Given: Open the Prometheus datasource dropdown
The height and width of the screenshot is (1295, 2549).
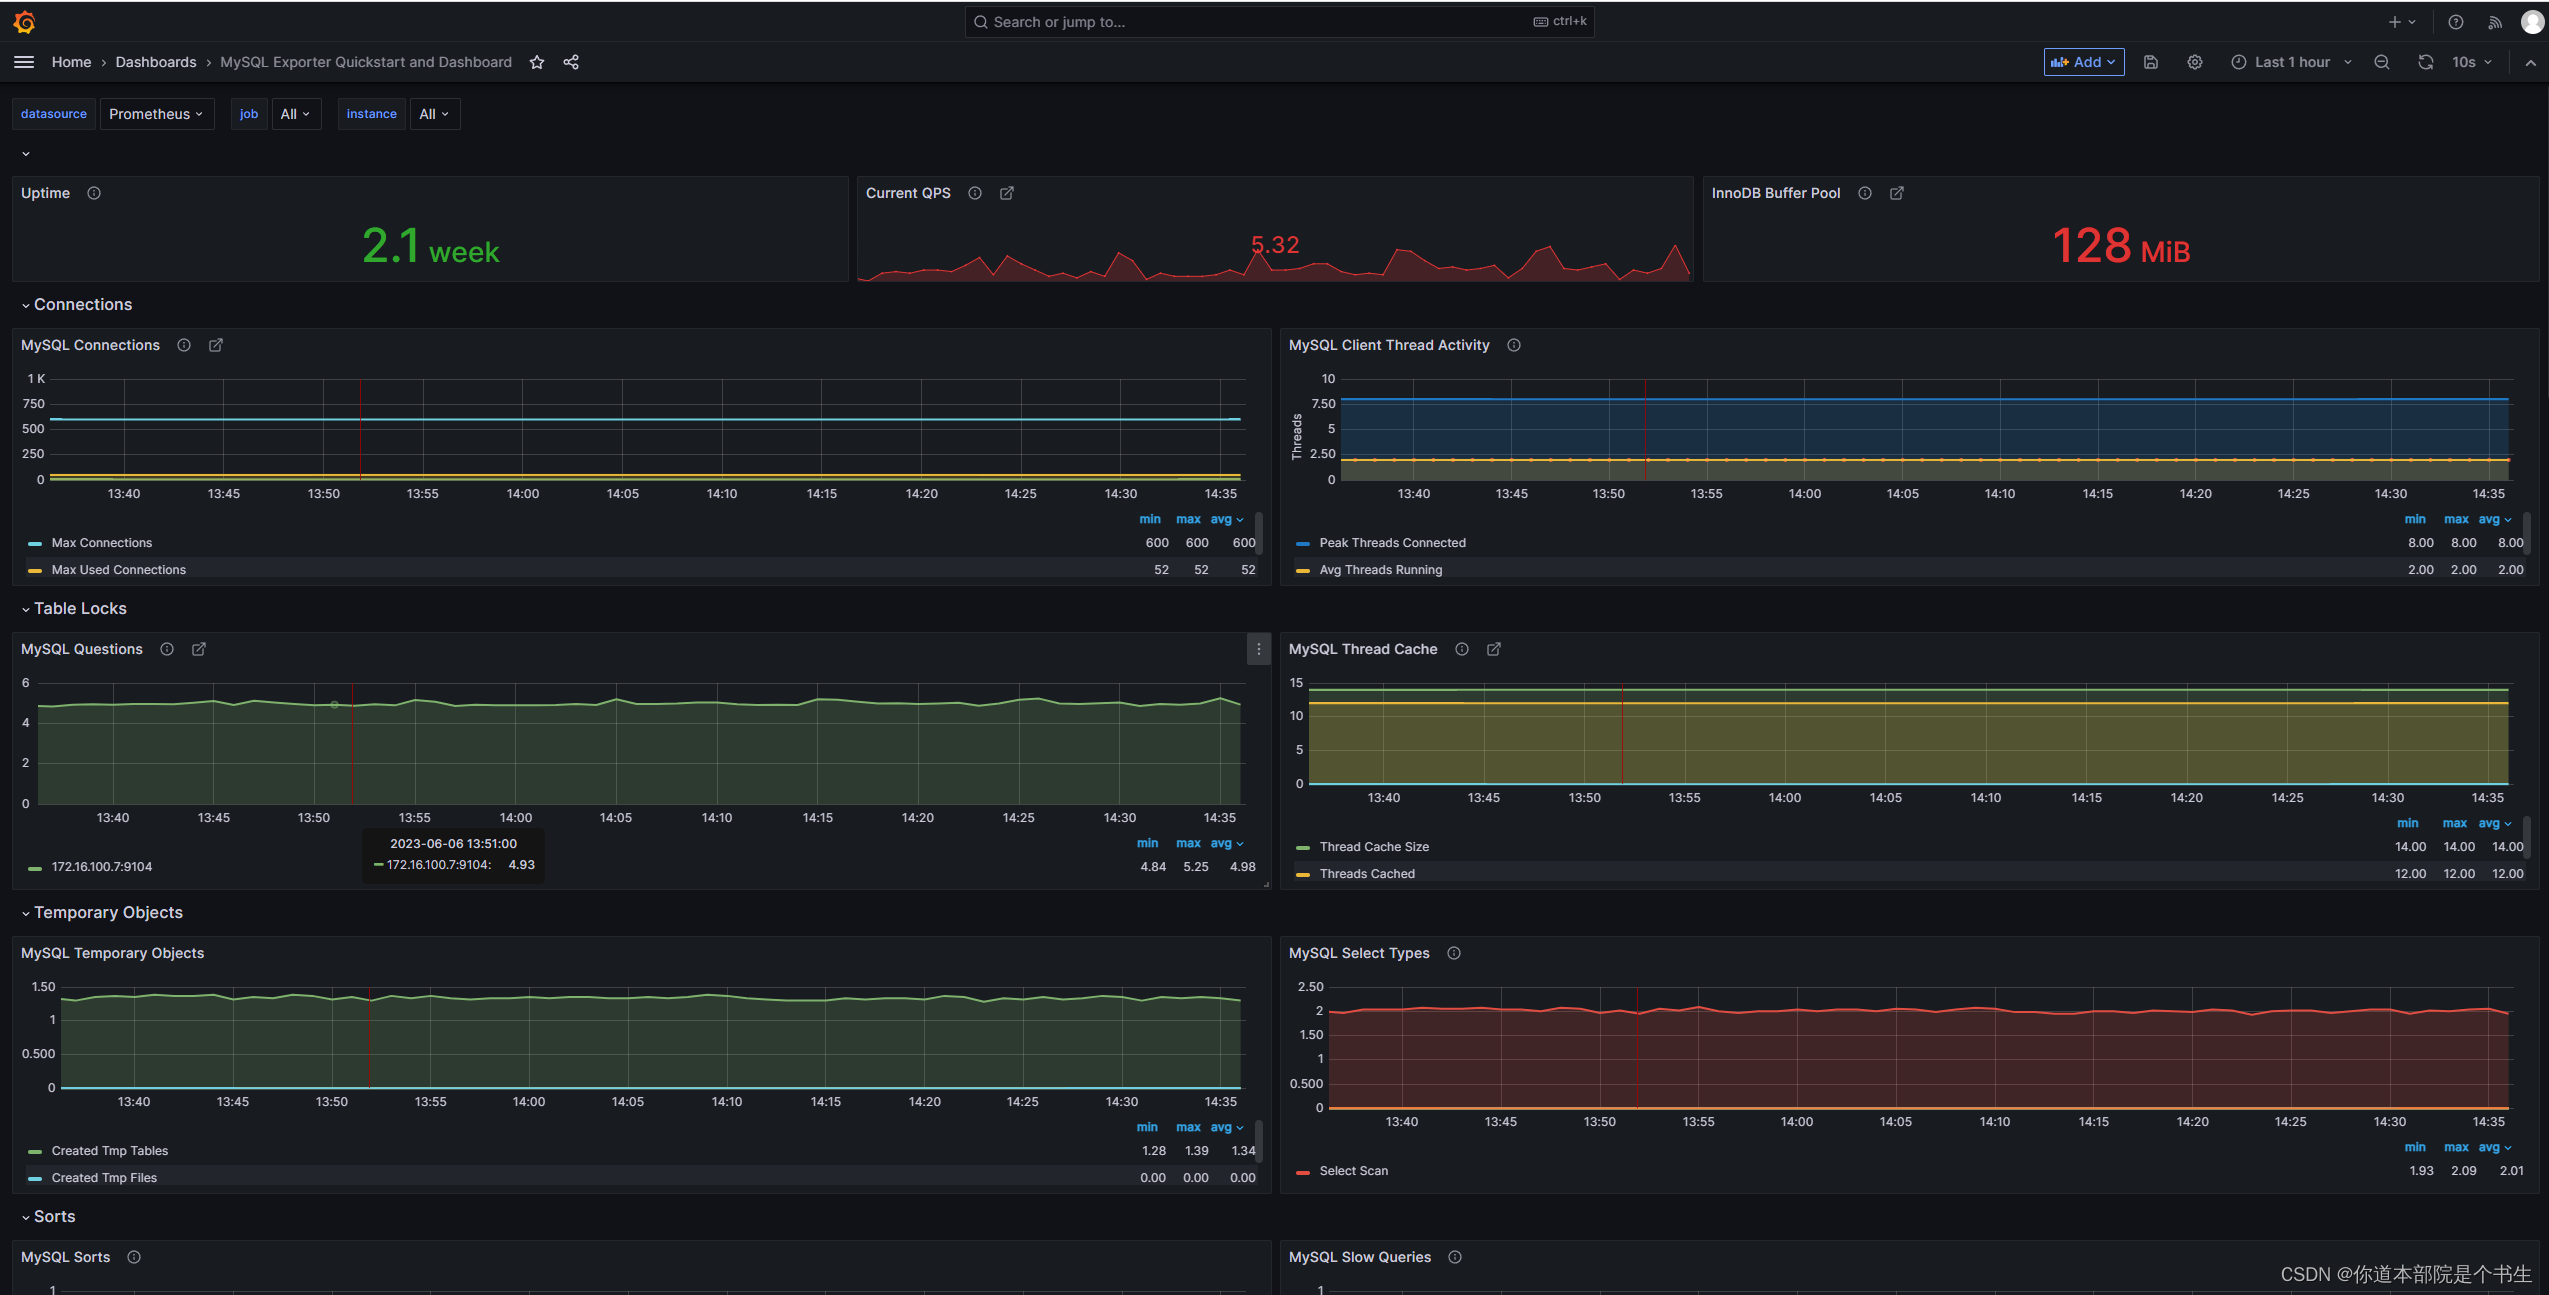Looking at the screenshot, I should (156, 114).
